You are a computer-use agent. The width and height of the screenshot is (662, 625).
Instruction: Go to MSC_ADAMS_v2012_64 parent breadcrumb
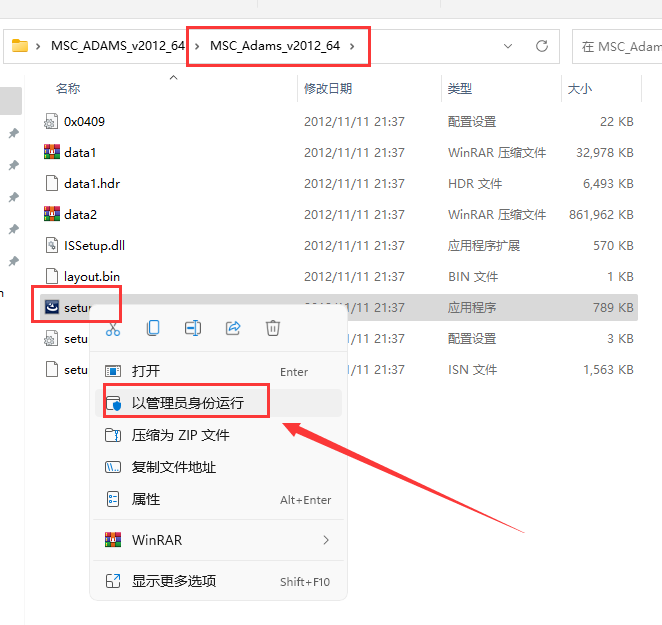pyautogui.click(x=118, y=46)
